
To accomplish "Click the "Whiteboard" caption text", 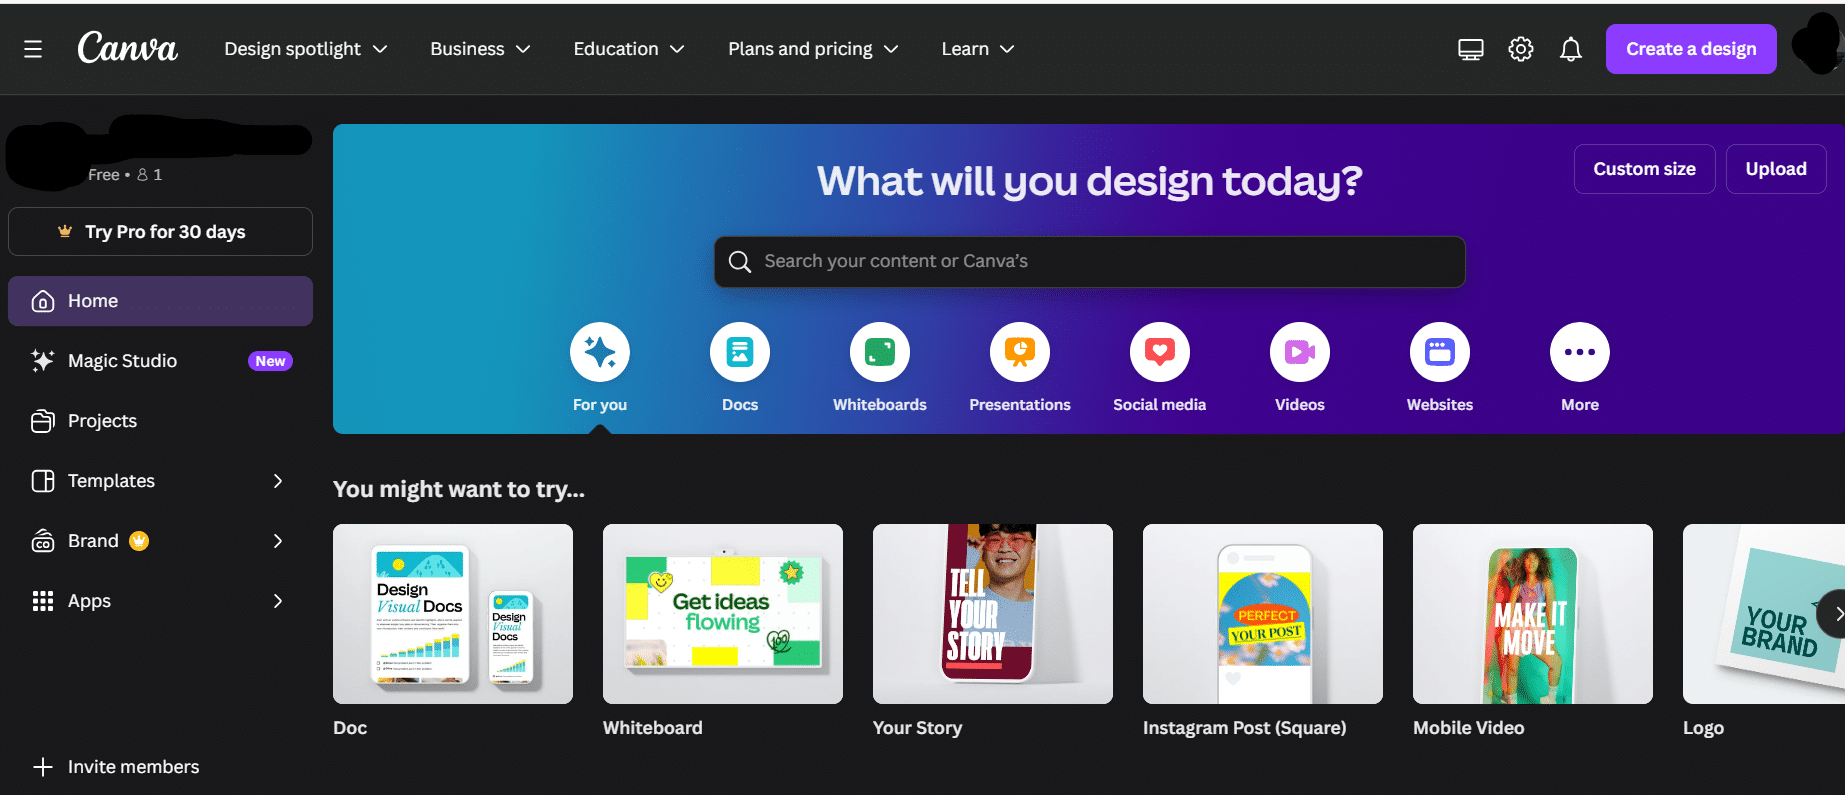I will click(653, 728).
